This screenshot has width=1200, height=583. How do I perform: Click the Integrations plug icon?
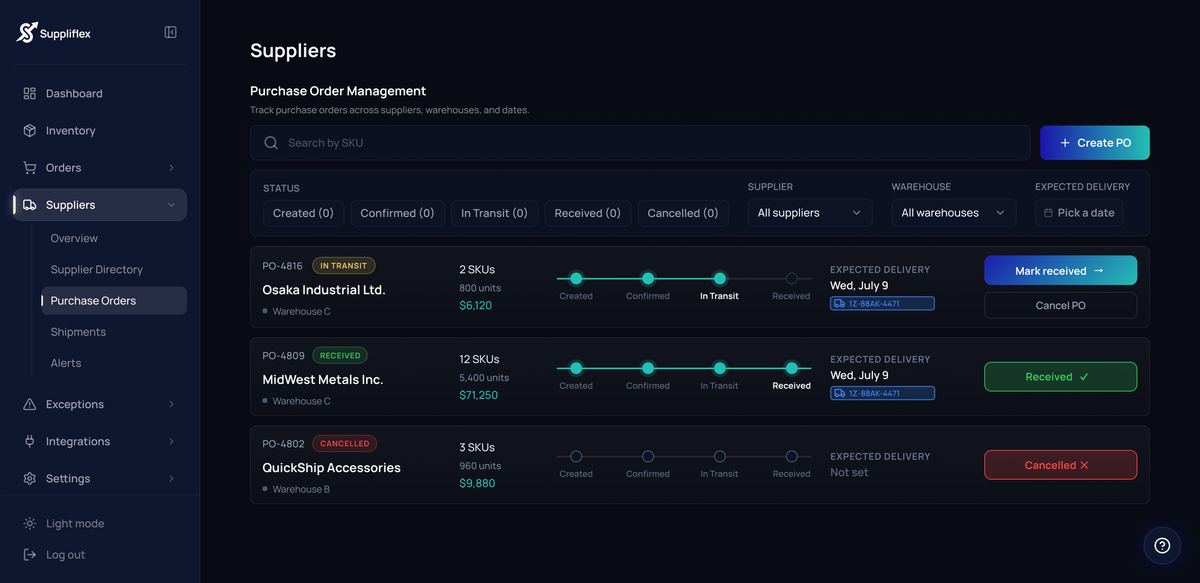(x=29, y=441)
